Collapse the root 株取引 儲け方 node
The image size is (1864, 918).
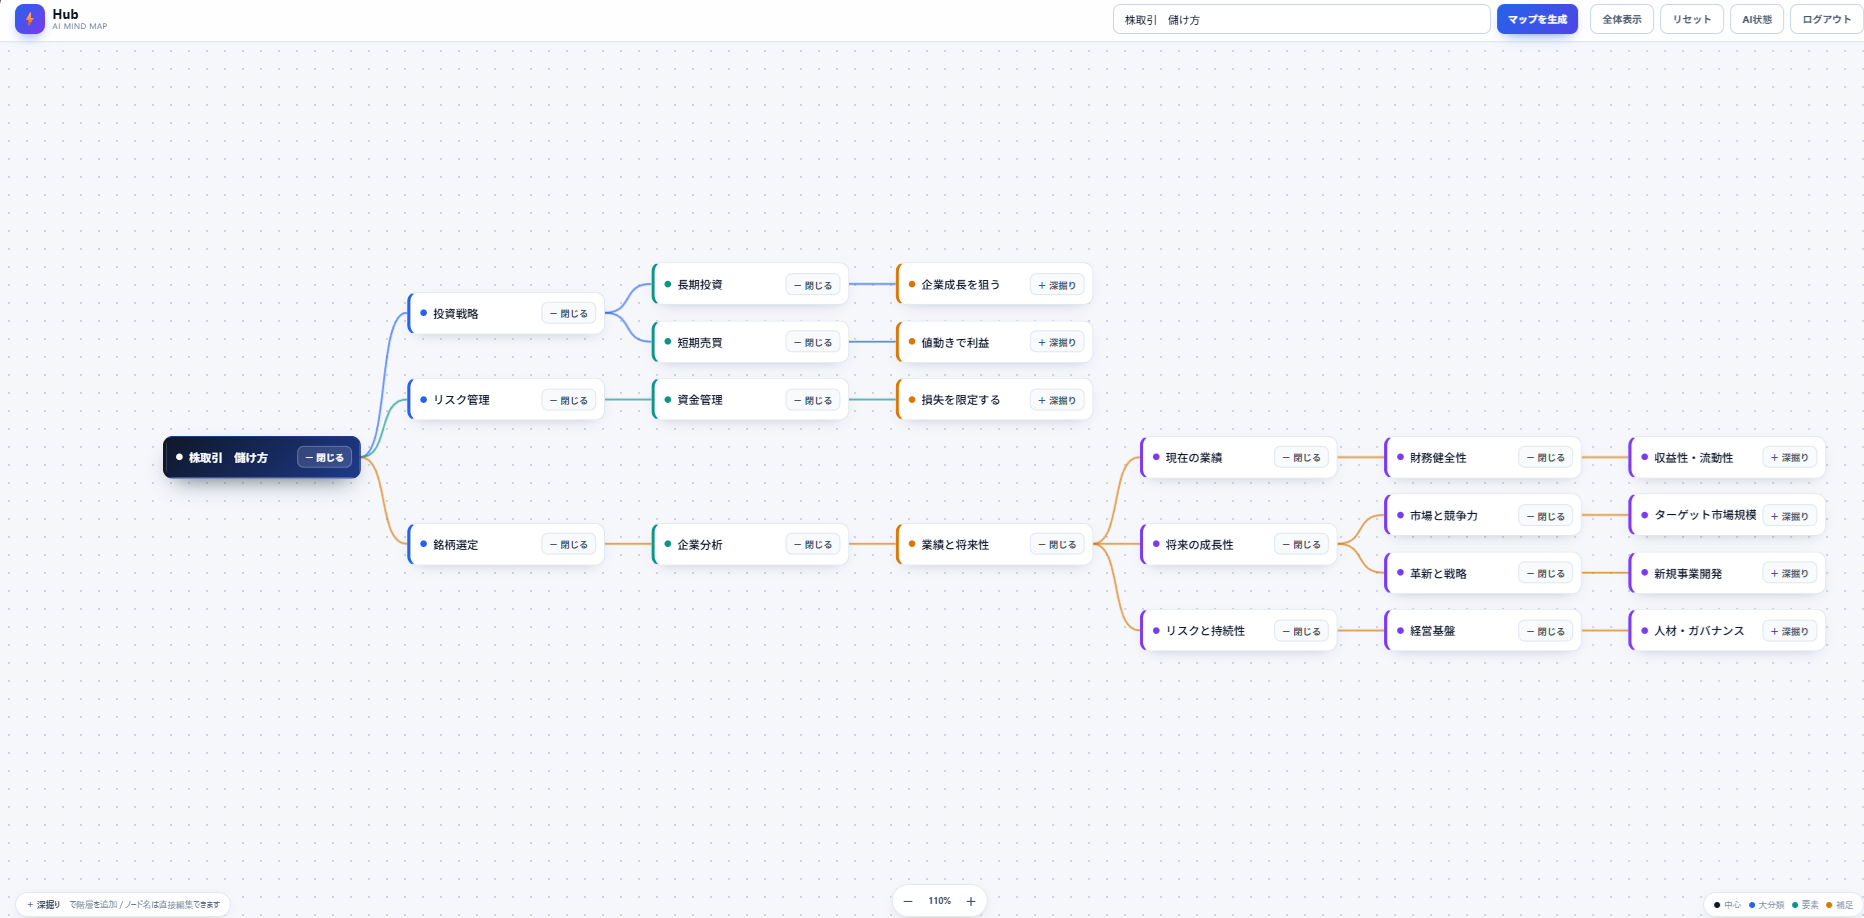pyautogui.click(x=325, y=457)
